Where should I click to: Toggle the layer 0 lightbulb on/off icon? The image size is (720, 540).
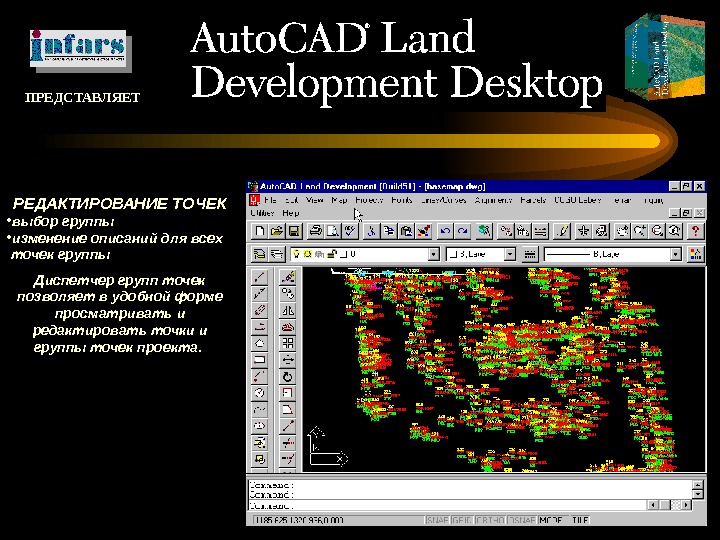coord(297,254)
